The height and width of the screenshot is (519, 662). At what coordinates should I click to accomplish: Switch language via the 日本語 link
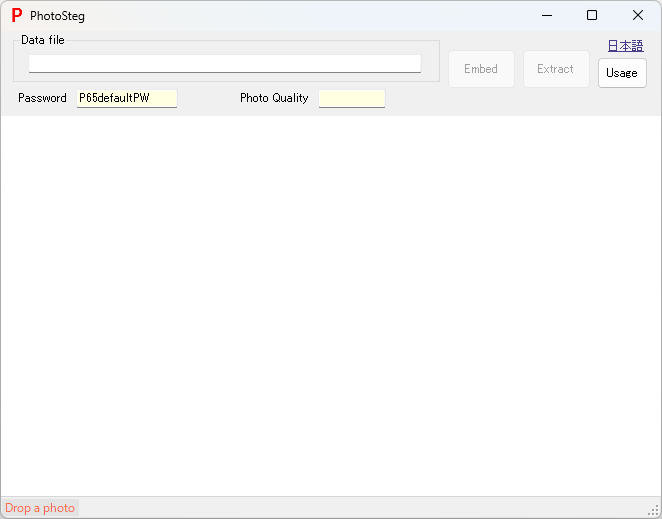click(x=625, y=46)
